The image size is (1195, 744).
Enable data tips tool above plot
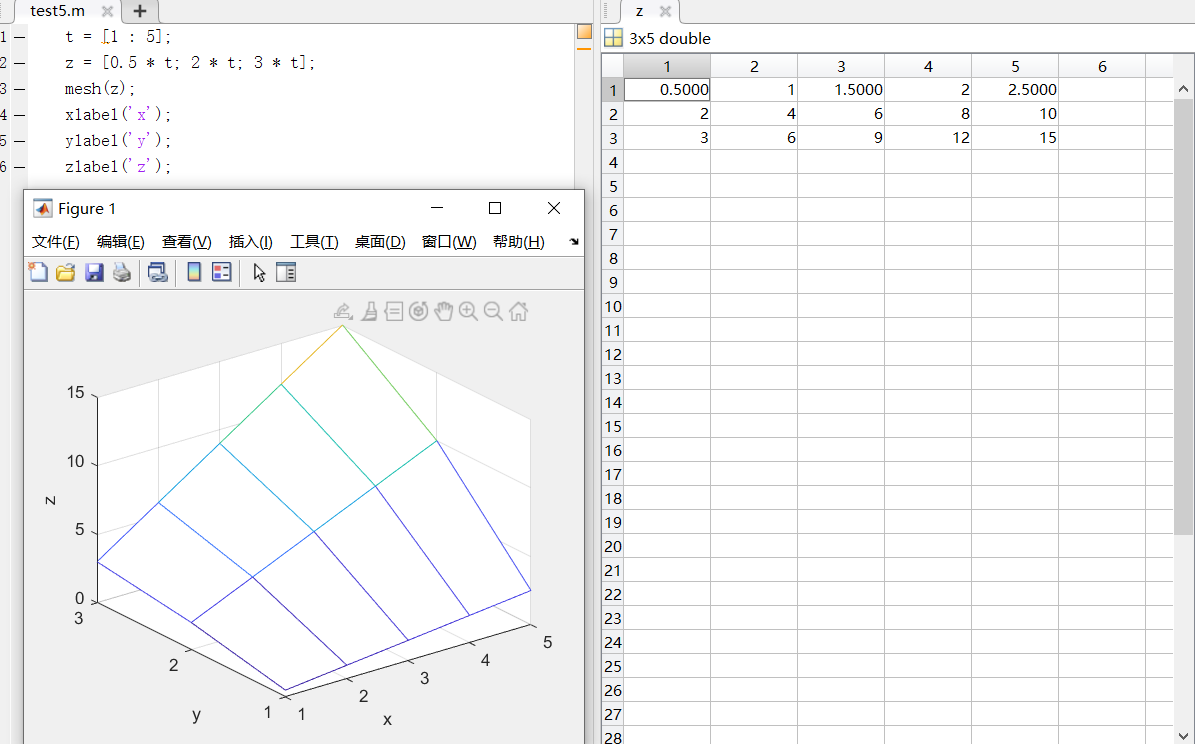pyautogui.click(x=394, y=311)
